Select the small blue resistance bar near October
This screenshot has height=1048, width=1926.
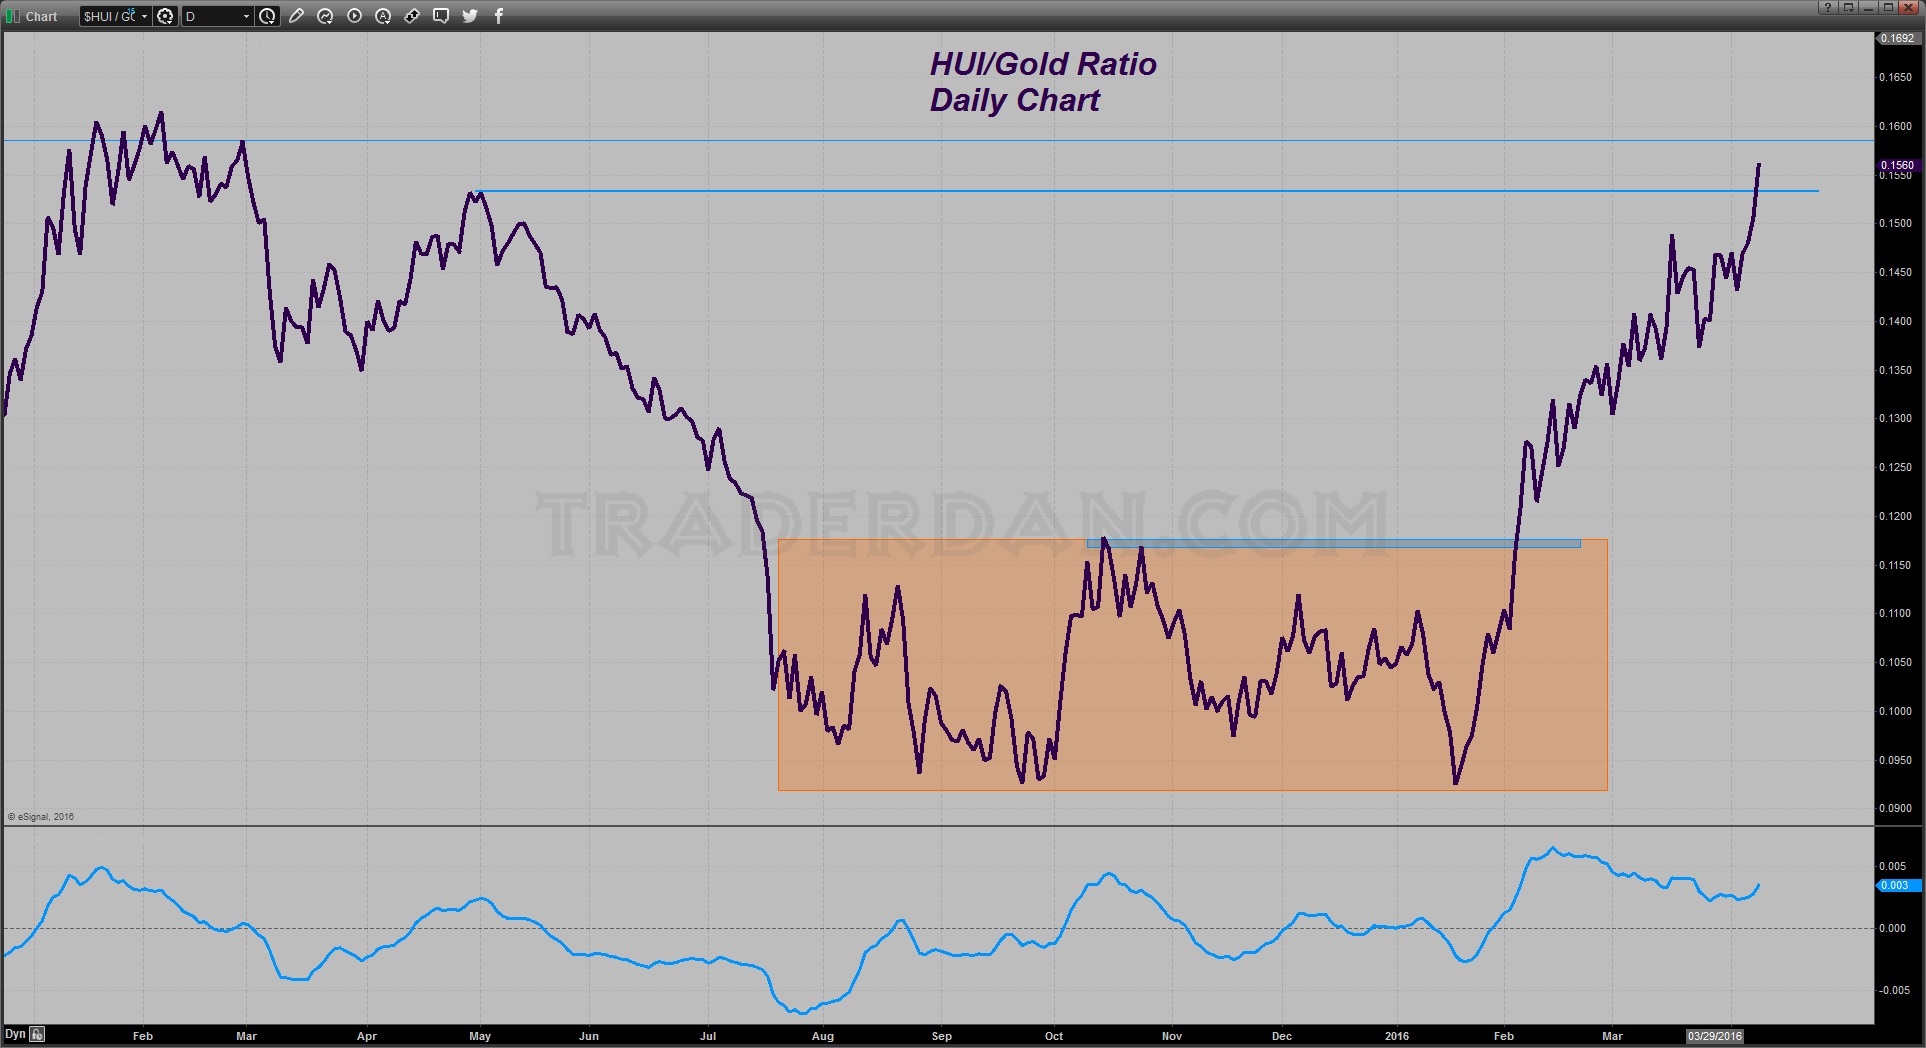click(1334, 544)
